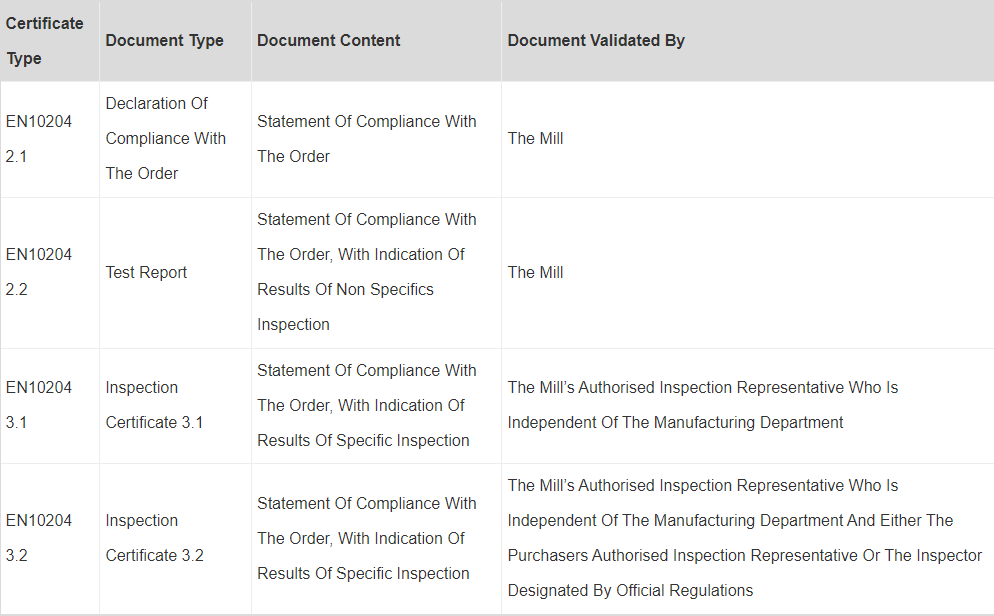The height and width of the screenshot is (616, 994).
Task: Click Declaration Of Compliance With The Order
Action: pyautogui.click(x=165, y=138)
